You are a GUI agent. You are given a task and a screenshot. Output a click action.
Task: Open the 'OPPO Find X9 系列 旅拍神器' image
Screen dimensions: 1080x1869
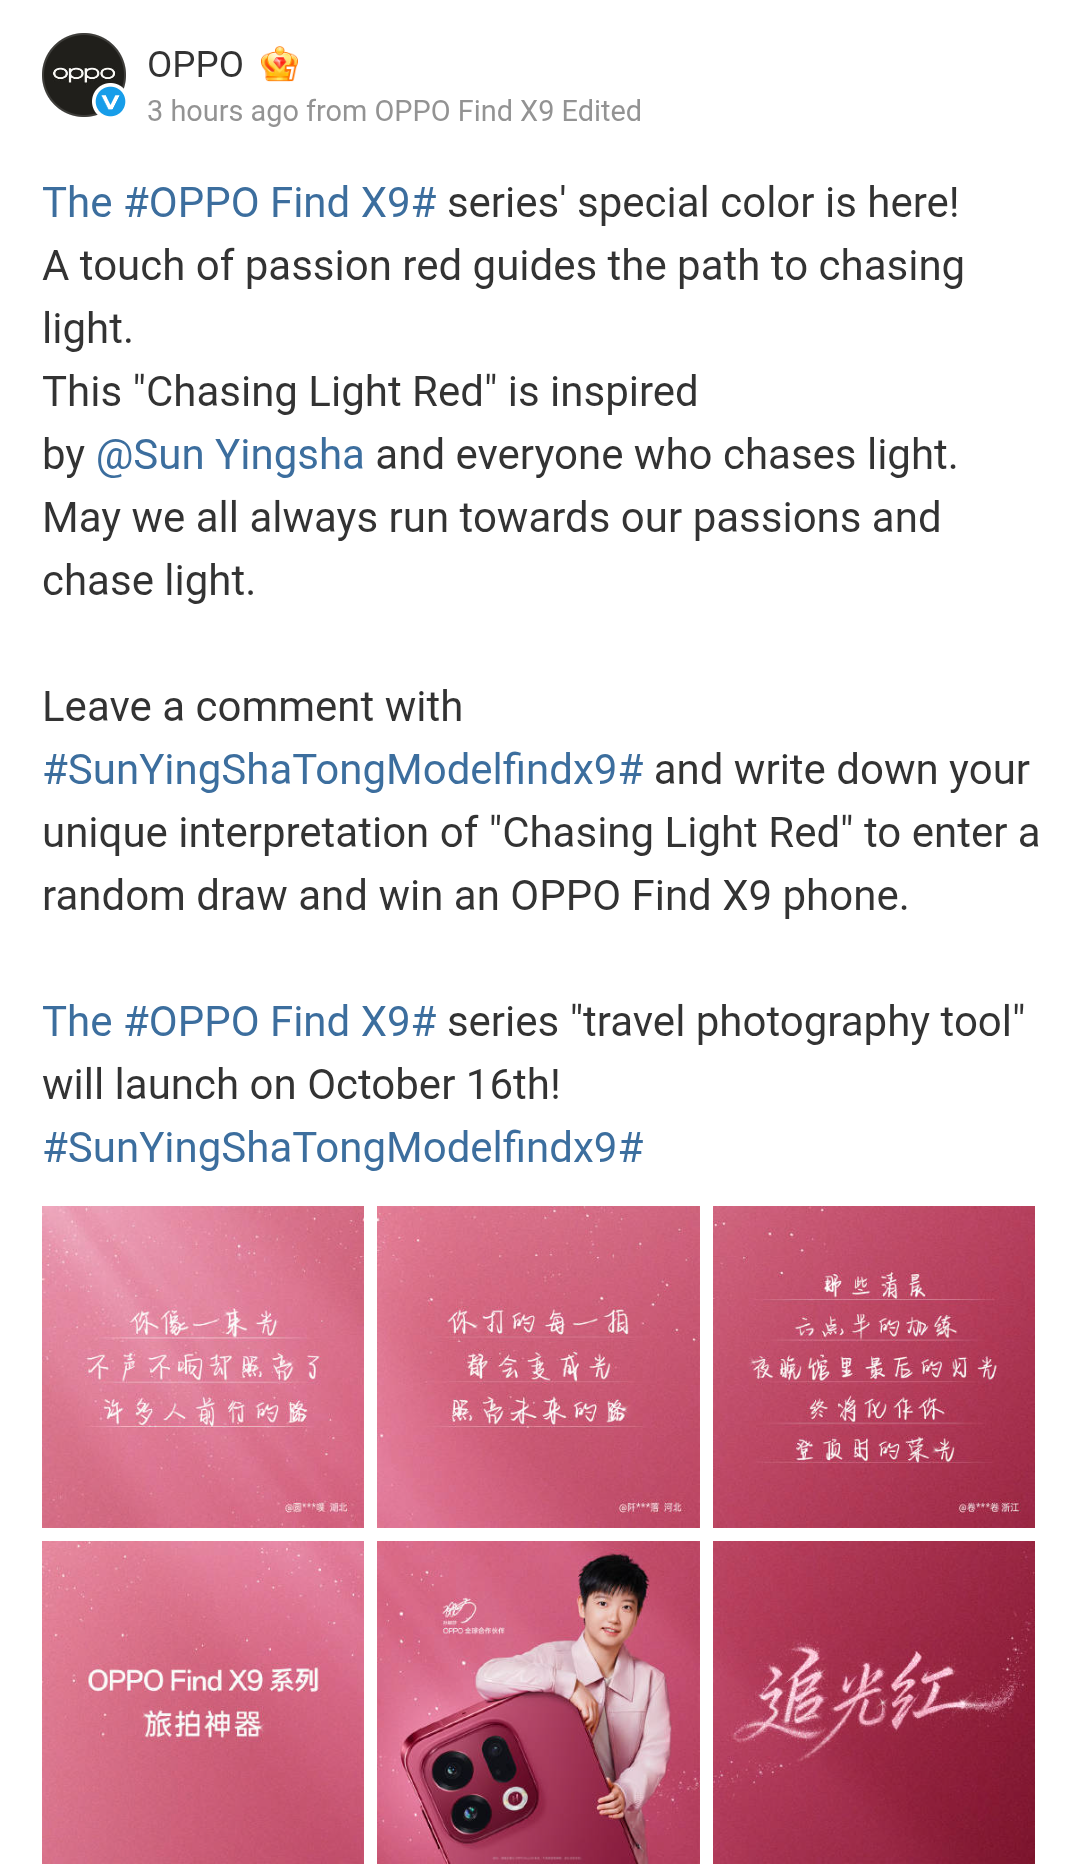coord(203,1701)
